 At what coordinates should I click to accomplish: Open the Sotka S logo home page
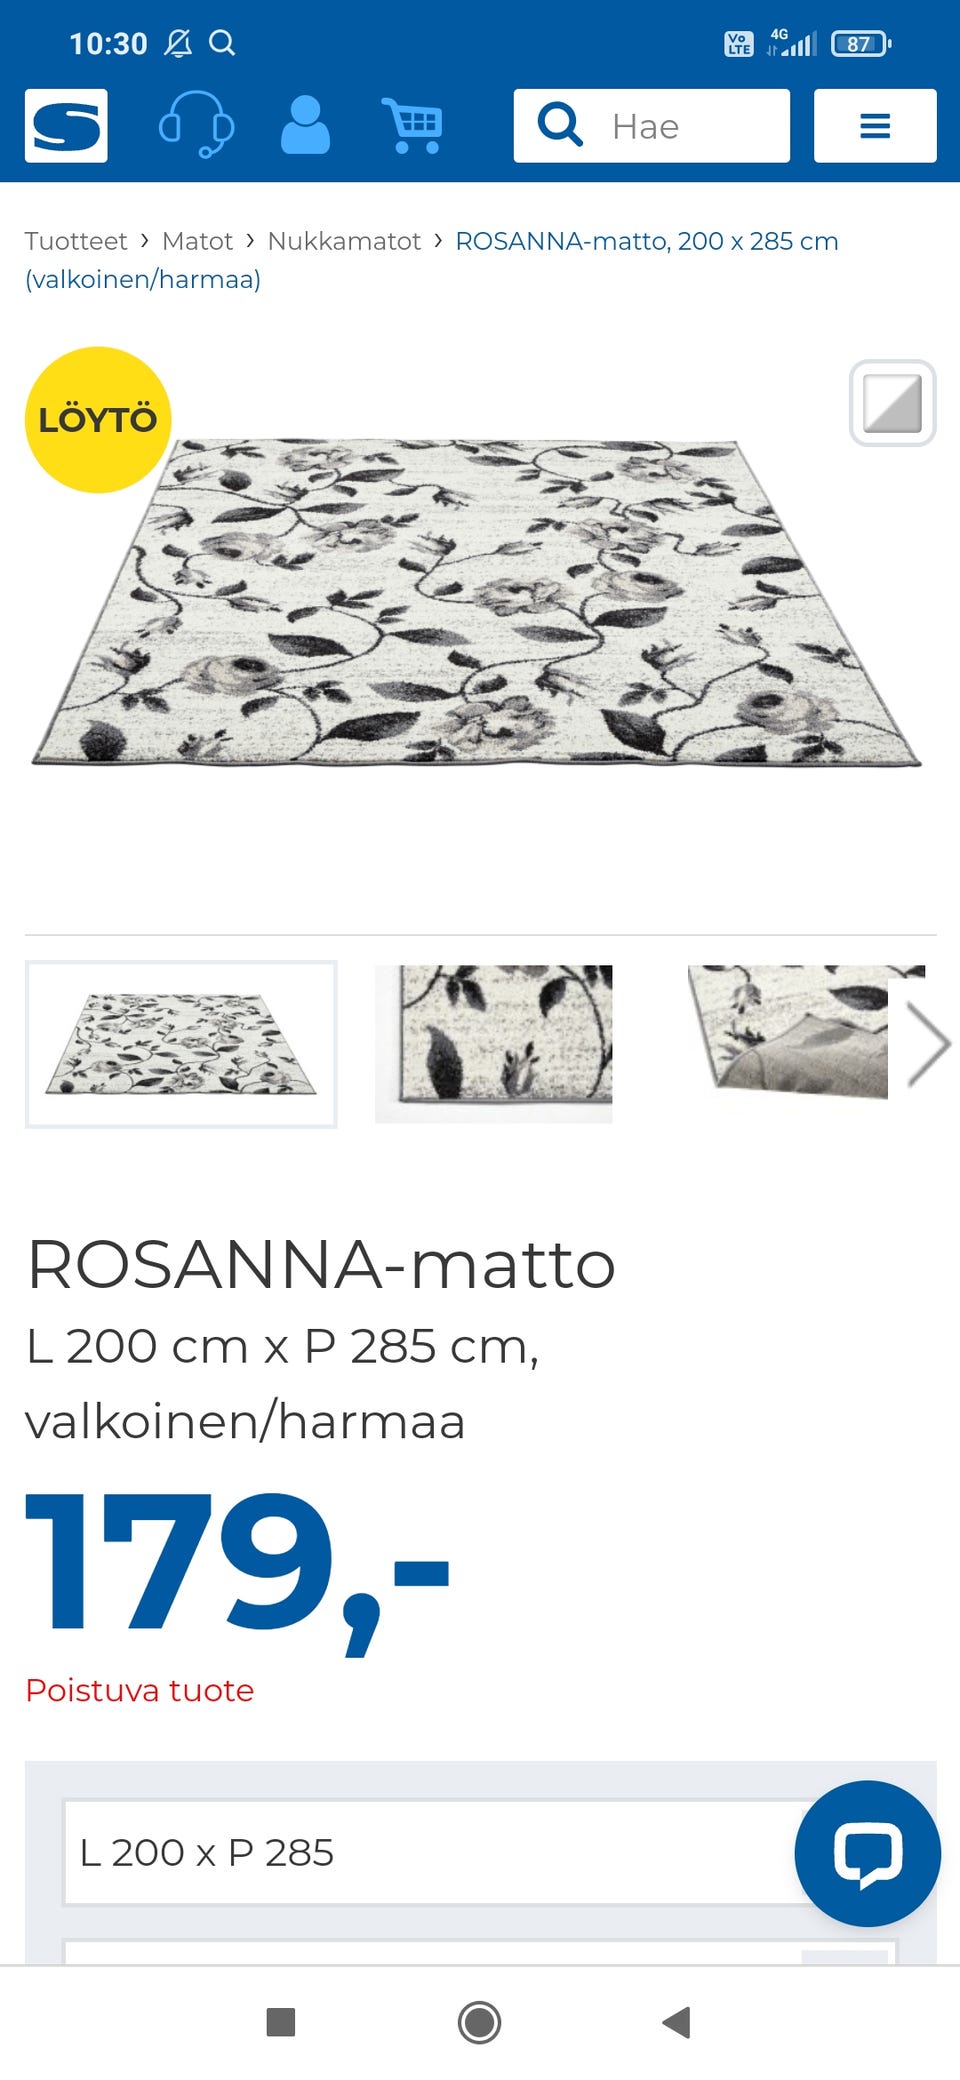coord(66,126)
